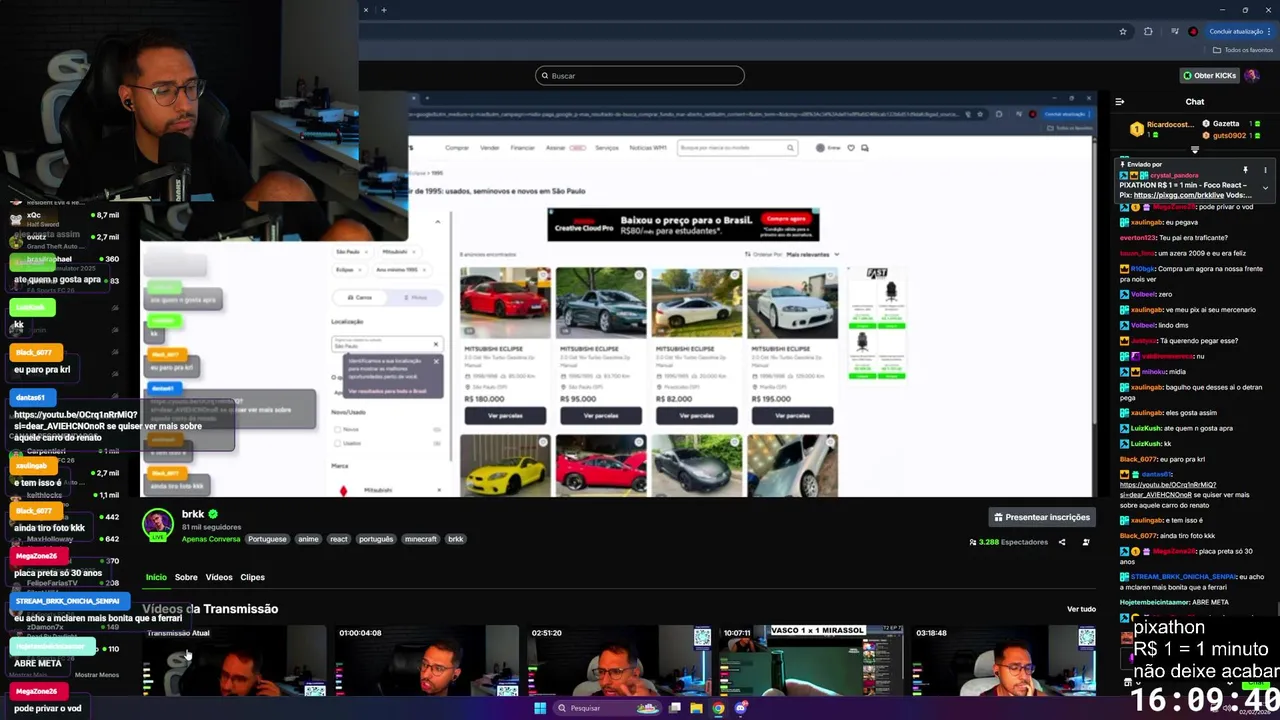Click the Kick search box Buscar

coord(640,75)
